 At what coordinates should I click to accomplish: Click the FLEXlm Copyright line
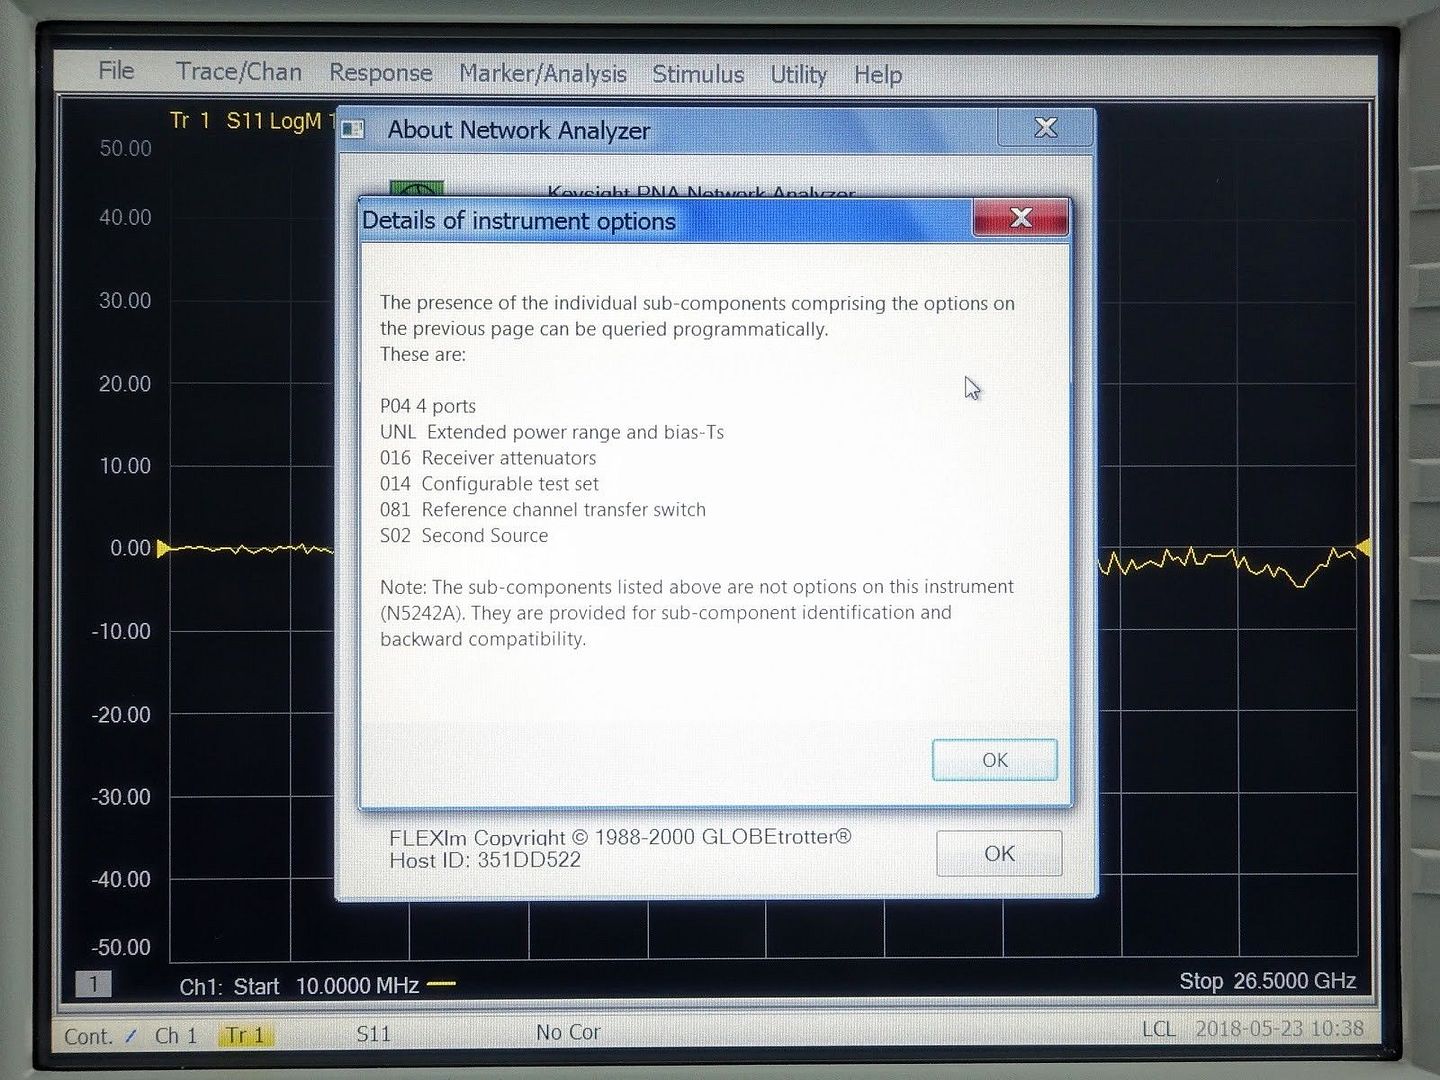(620, 837)
